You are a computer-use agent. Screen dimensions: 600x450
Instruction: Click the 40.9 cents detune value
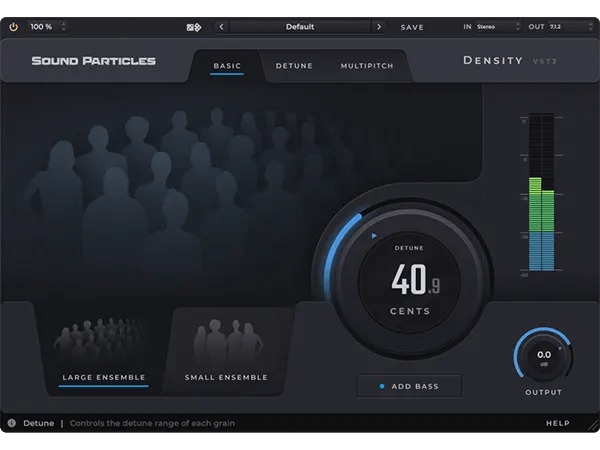pyautogui.click(x=416, y=280)
